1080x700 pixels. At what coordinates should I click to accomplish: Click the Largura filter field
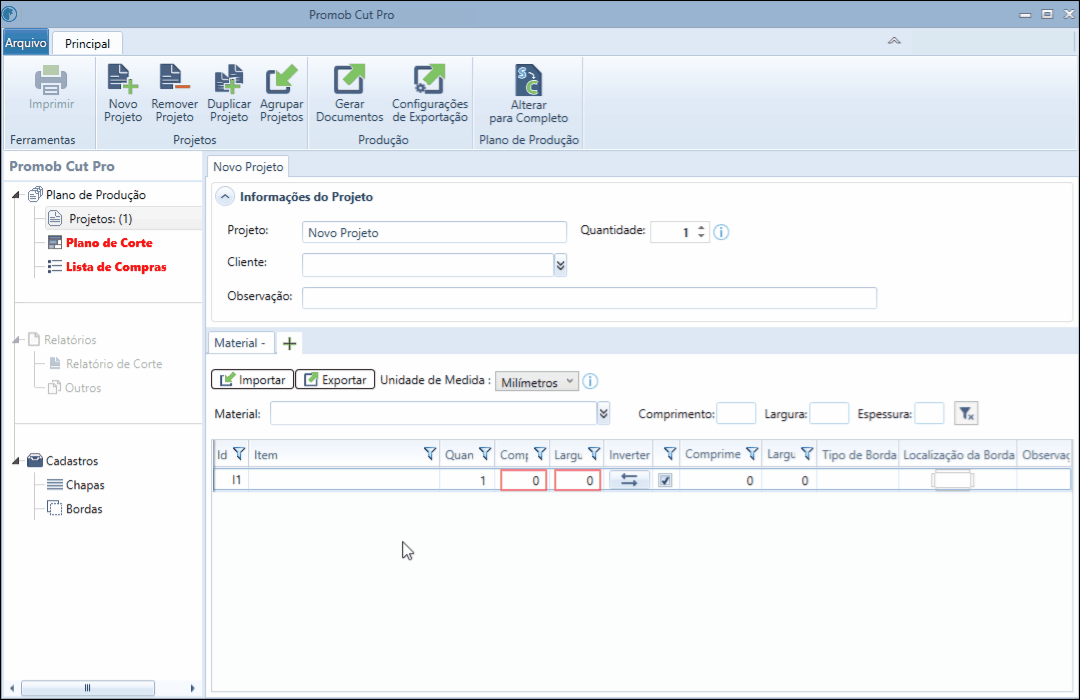829,413
